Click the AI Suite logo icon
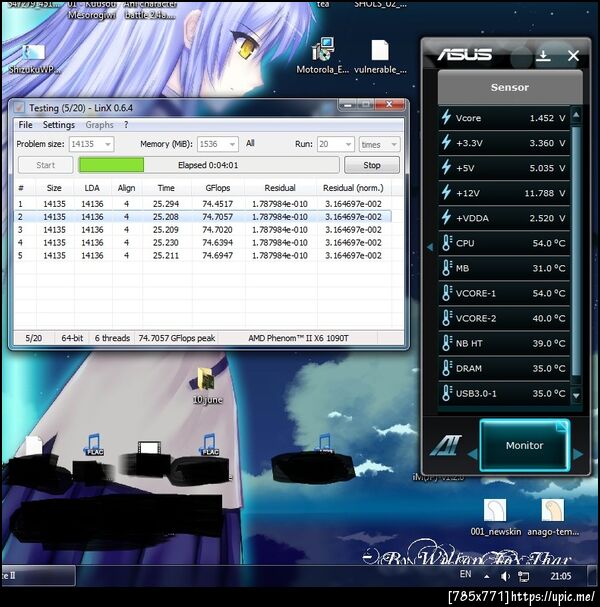 click(446, 446)
